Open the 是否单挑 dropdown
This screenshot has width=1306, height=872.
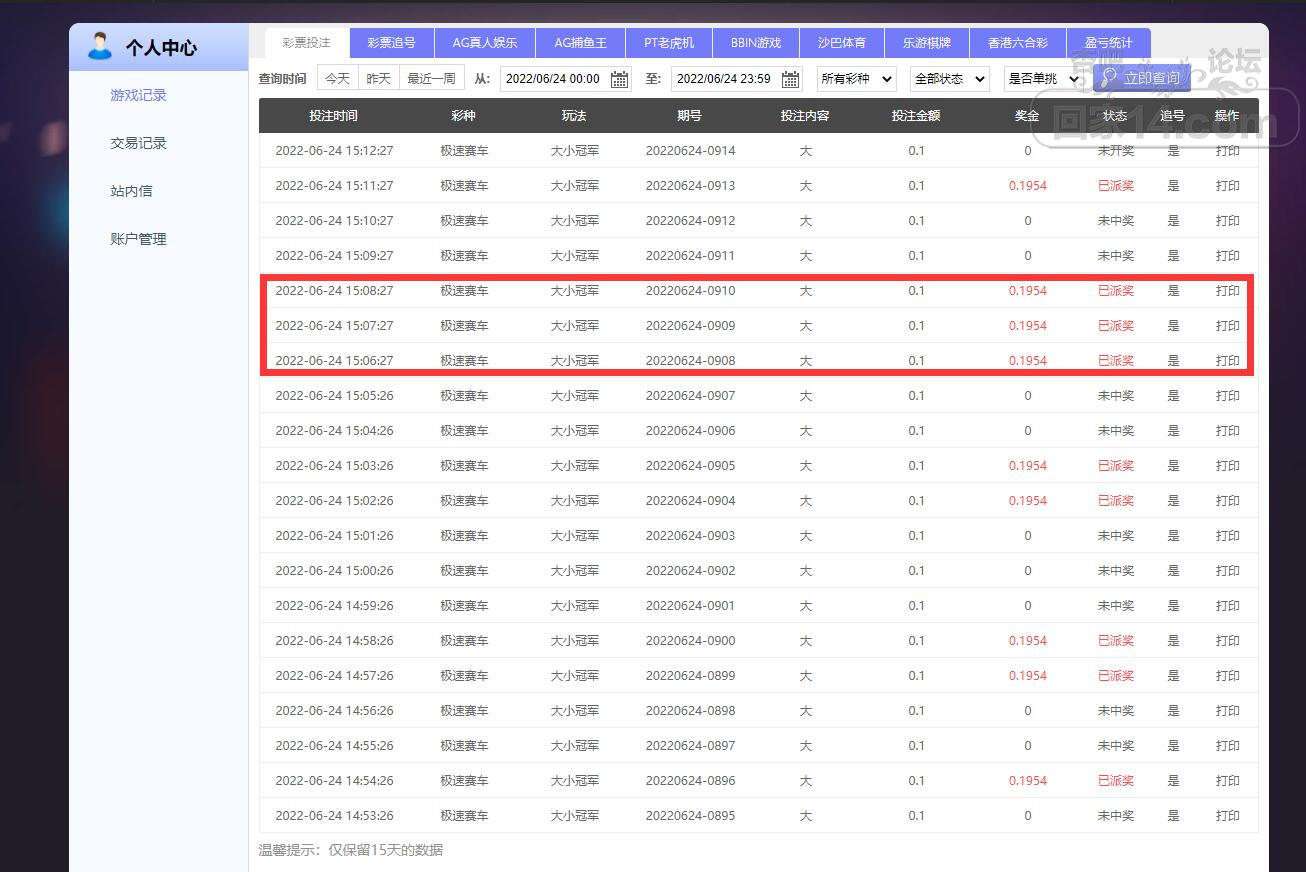coord(1043,79)
